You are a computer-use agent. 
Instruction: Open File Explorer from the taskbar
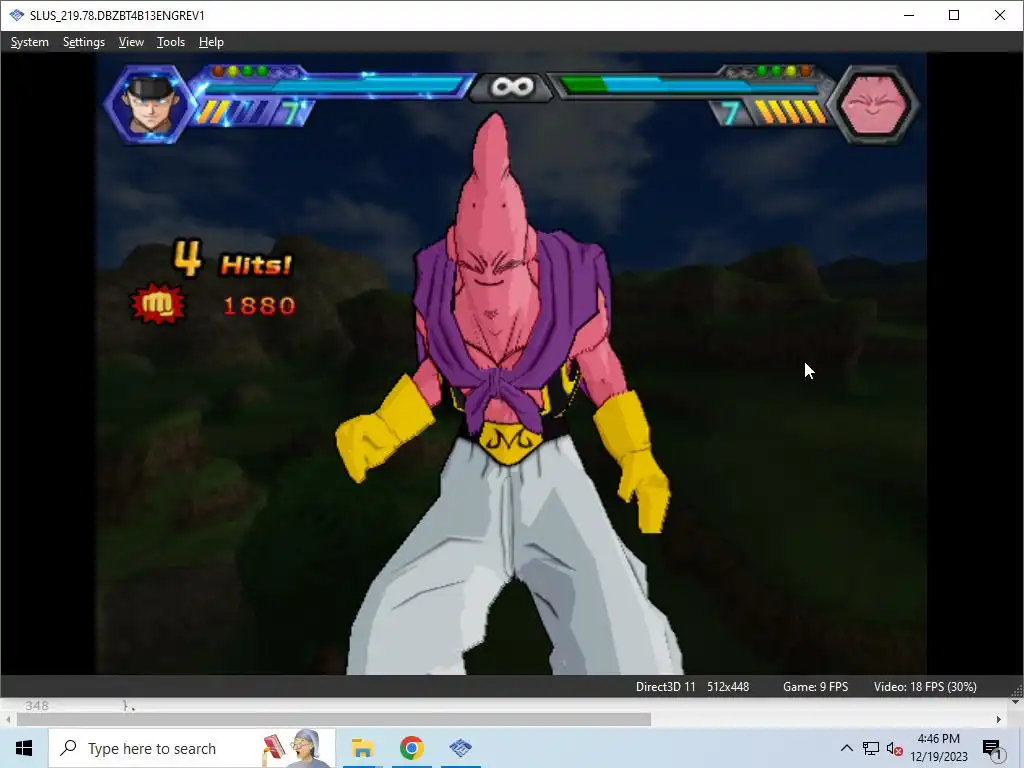362,748
